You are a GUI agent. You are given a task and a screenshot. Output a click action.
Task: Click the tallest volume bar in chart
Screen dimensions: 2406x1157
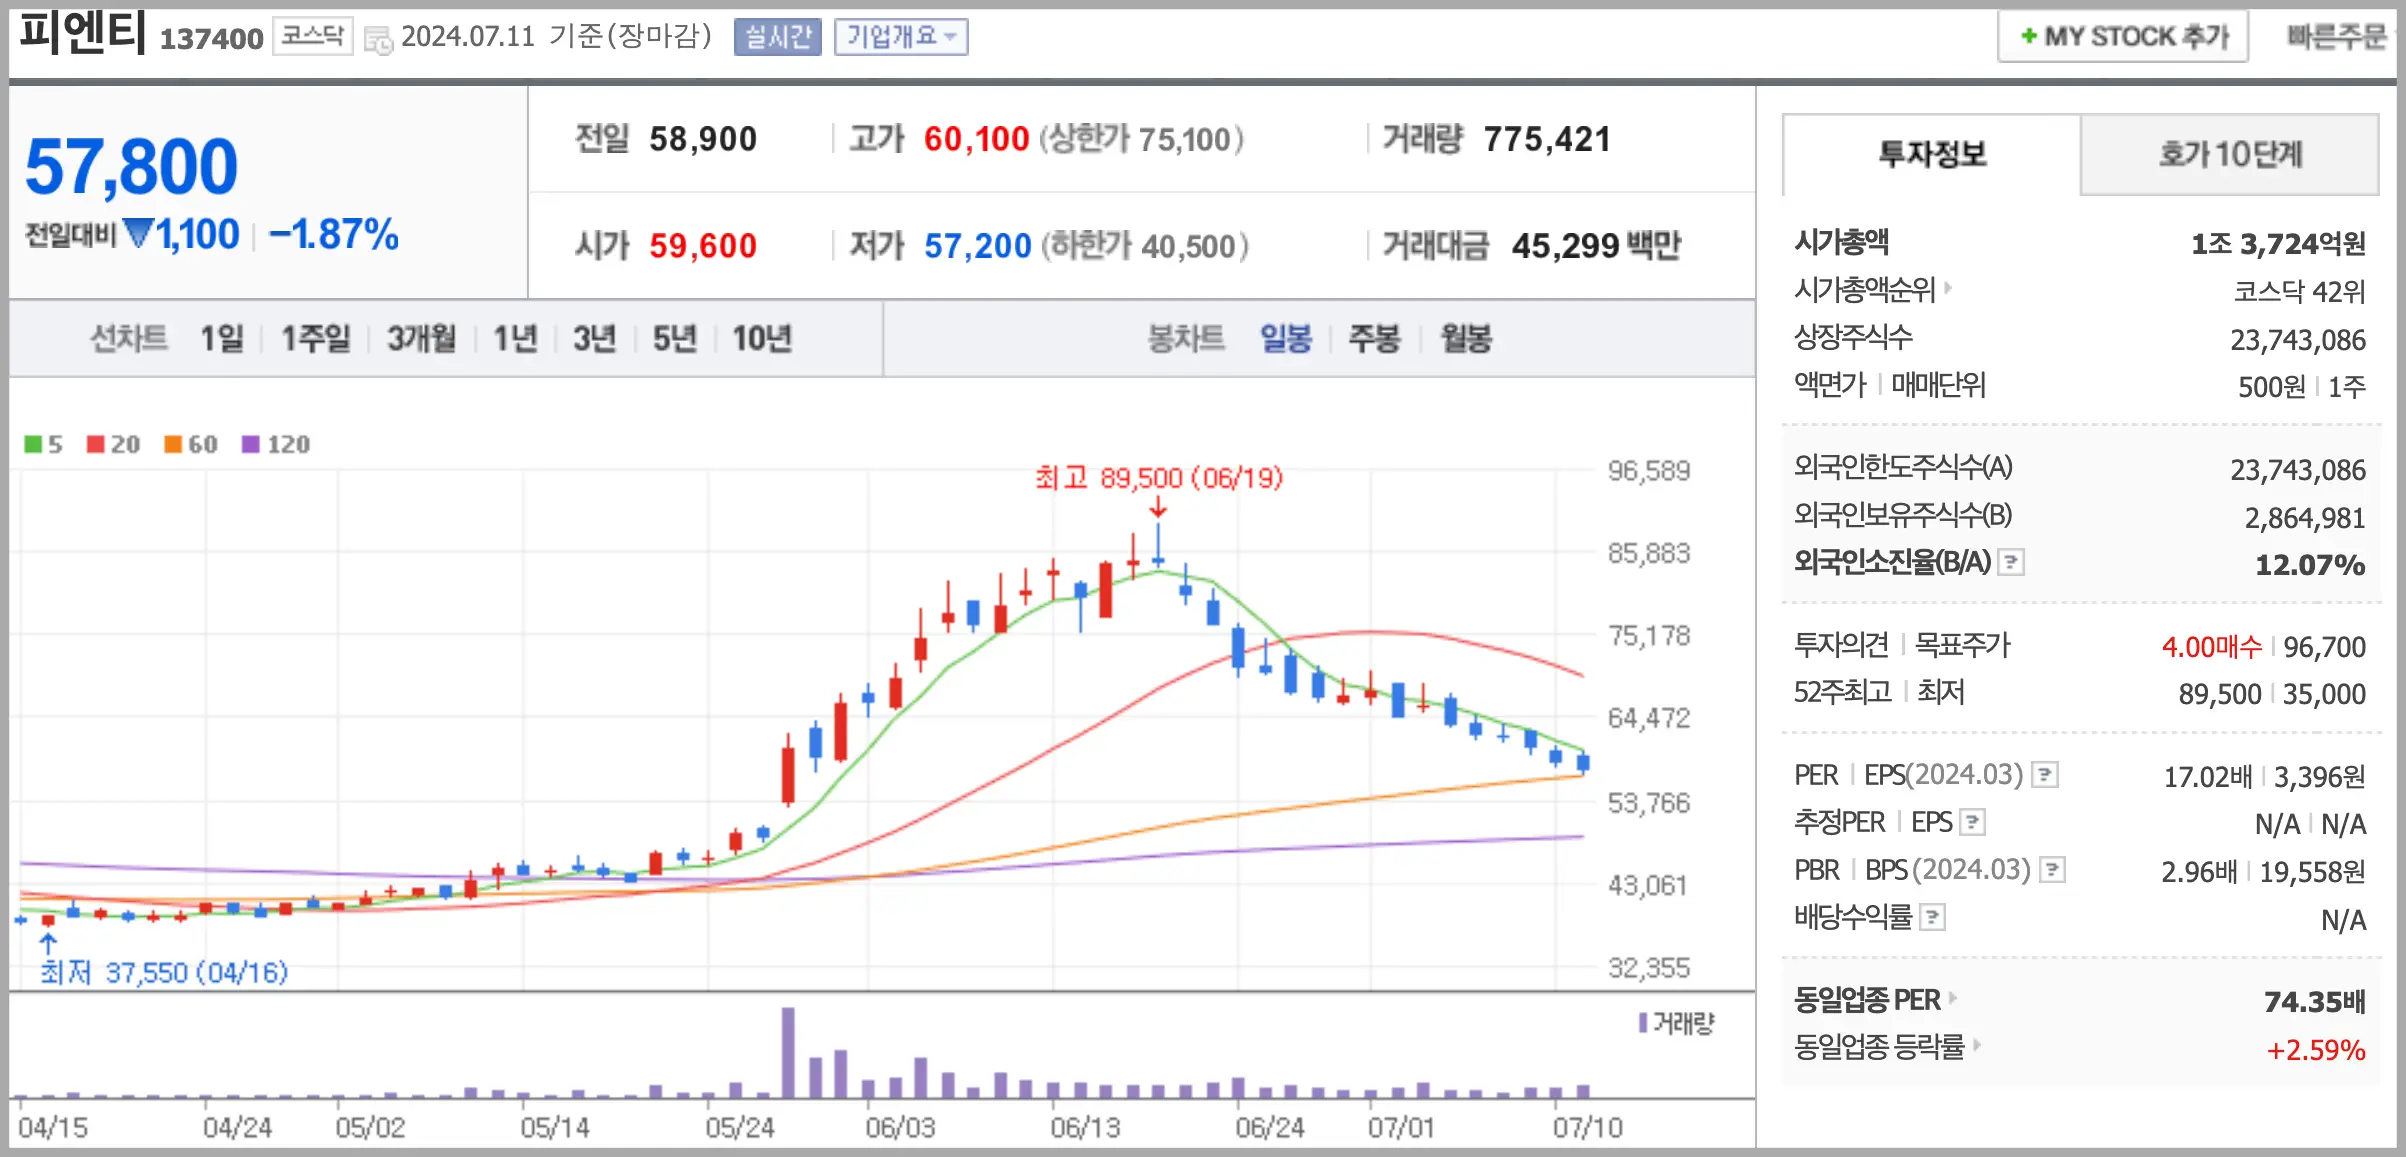click(x=788, y=1052)
